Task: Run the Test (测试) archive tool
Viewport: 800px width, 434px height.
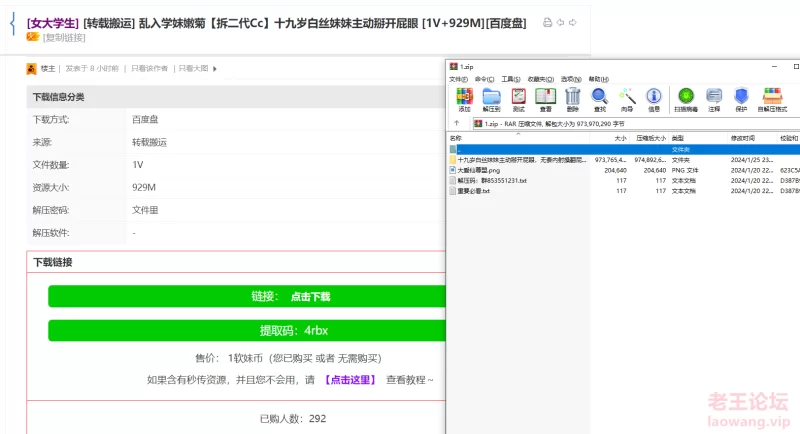Action: click(518, 98)
